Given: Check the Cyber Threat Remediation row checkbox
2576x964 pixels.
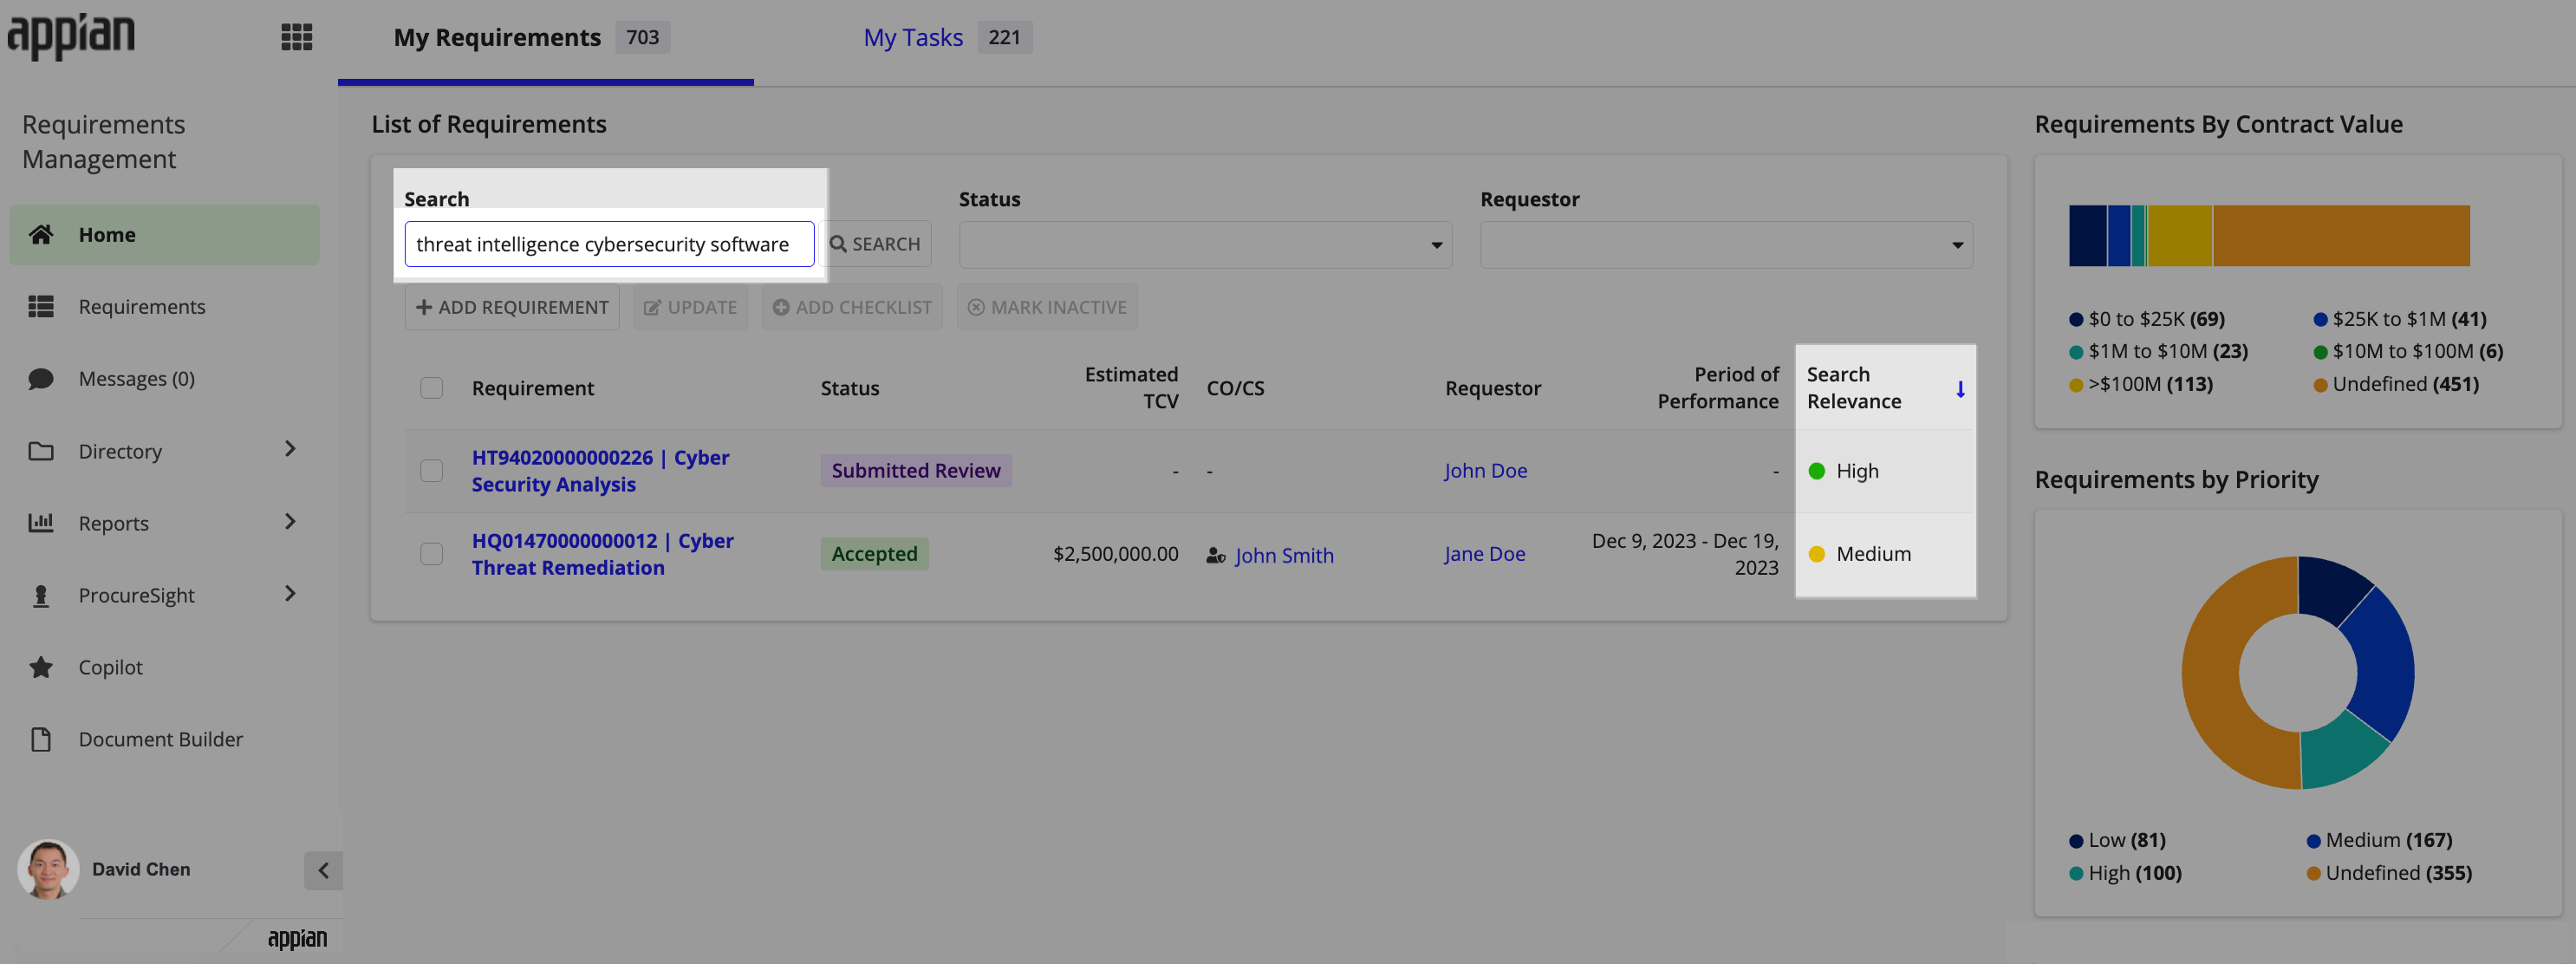Looking at the screenshot, I should [x=431, y=554].
